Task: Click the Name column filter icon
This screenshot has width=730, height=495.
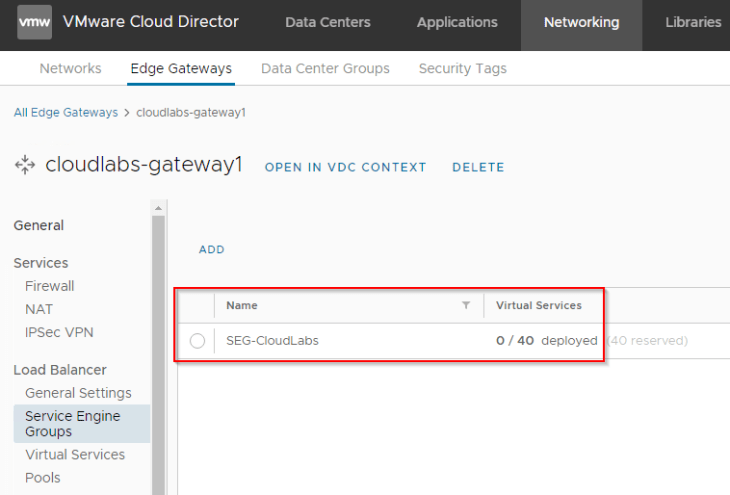Action: [x=466, y=305]
